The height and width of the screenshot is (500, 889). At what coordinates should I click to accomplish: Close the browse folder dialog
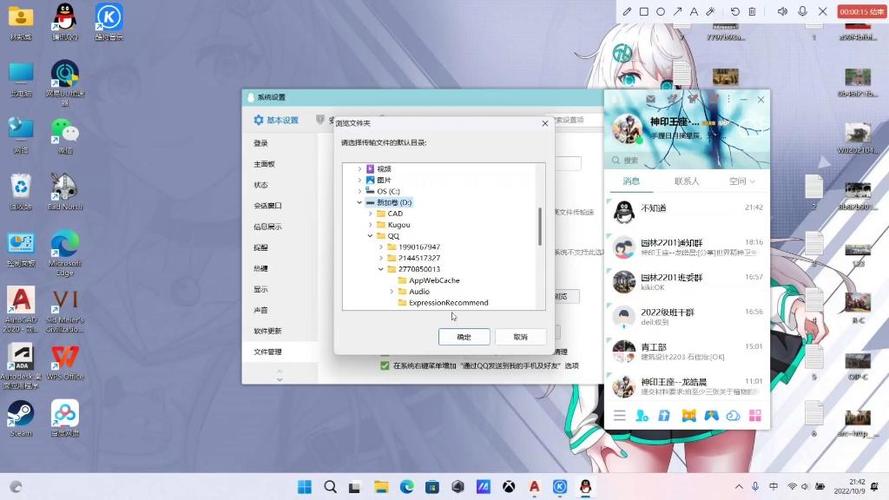coord(545,123)
